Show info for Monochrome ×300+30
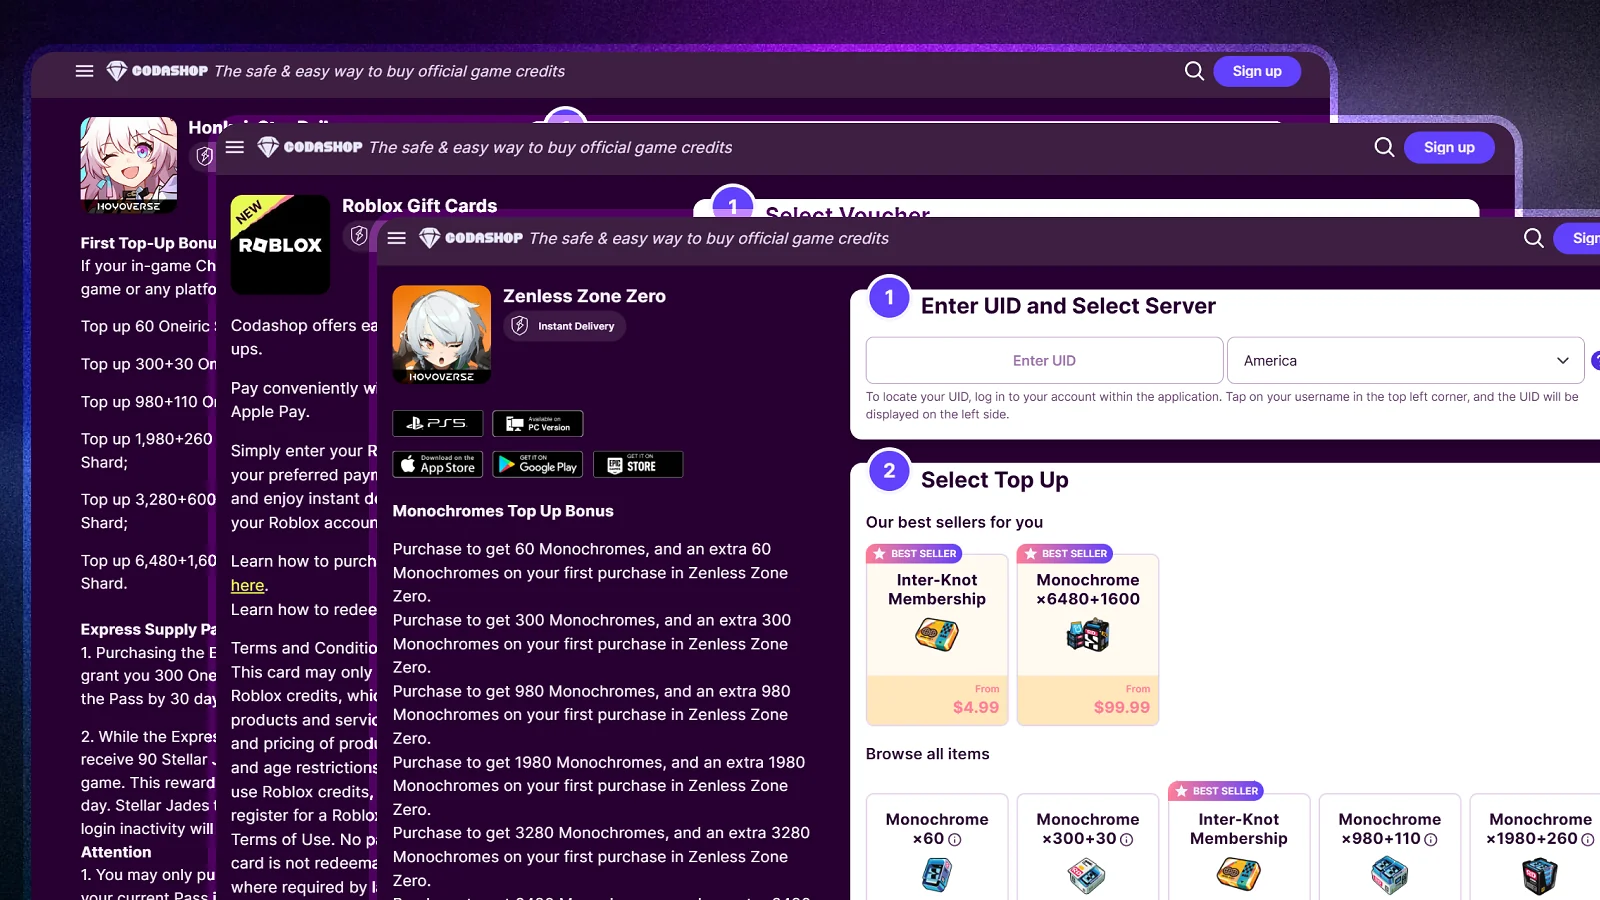This screenshot has width=1600, height=900. pyautogui.click(x=1127, y=840)
